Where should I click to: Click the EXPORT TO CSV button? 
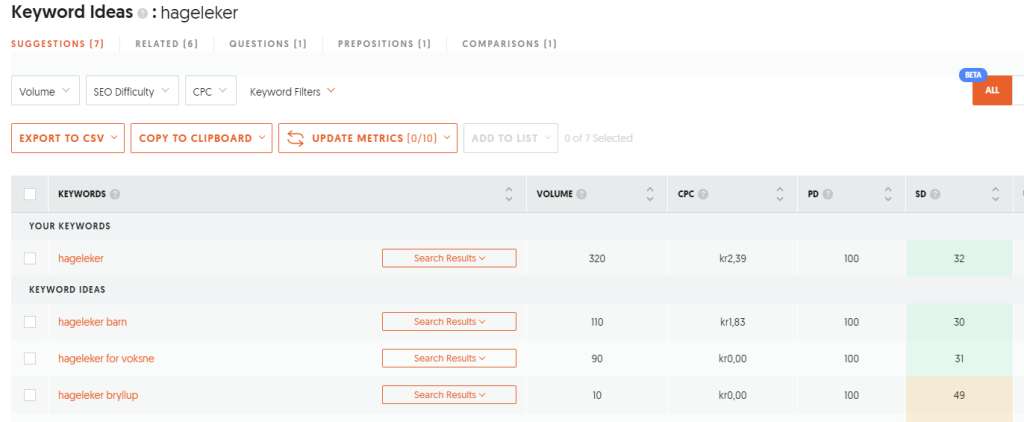(x=67, y=138)
